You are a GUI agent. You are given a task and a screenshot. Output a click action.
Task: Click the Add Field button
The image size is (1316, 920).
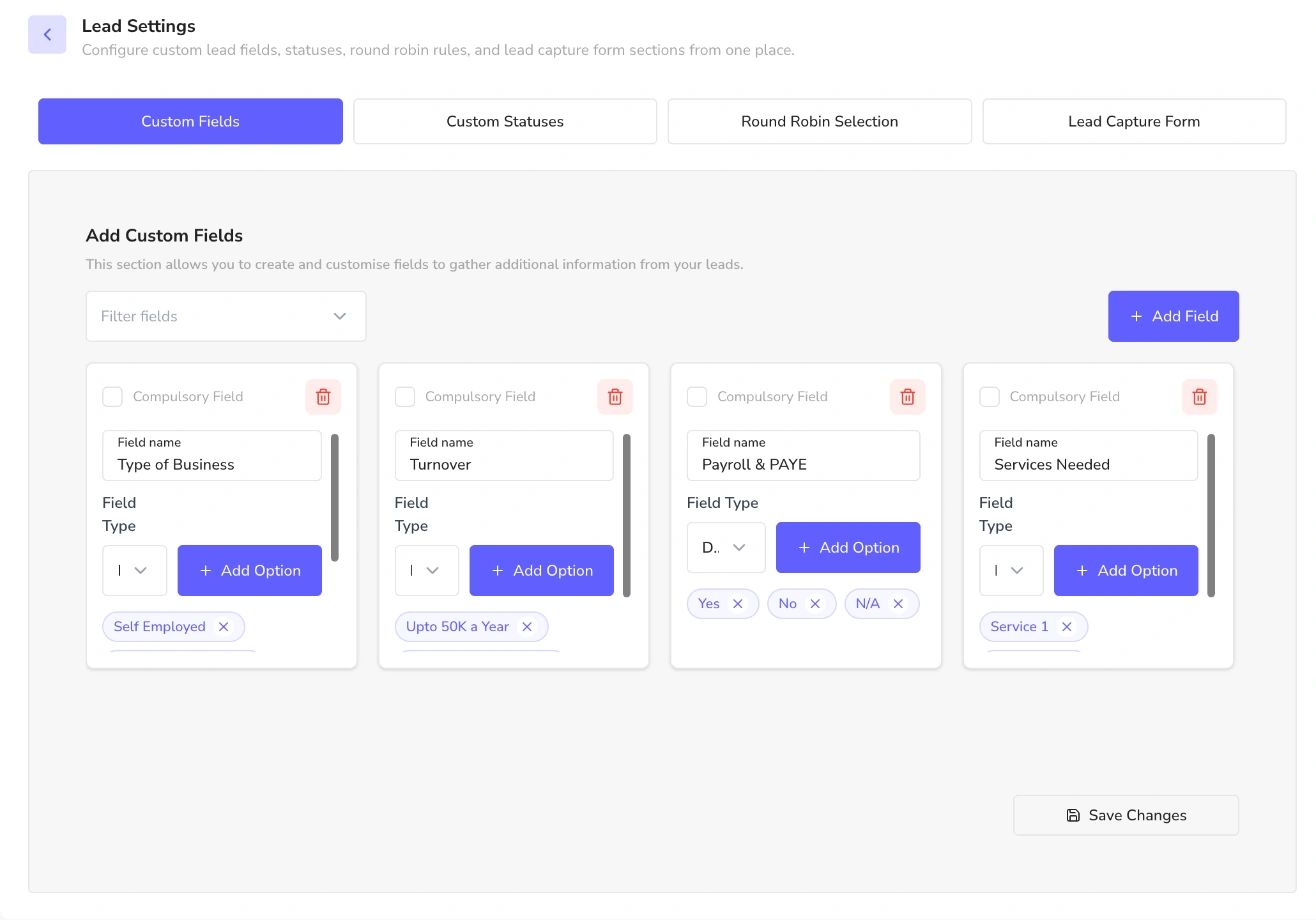pos(1174,316)
